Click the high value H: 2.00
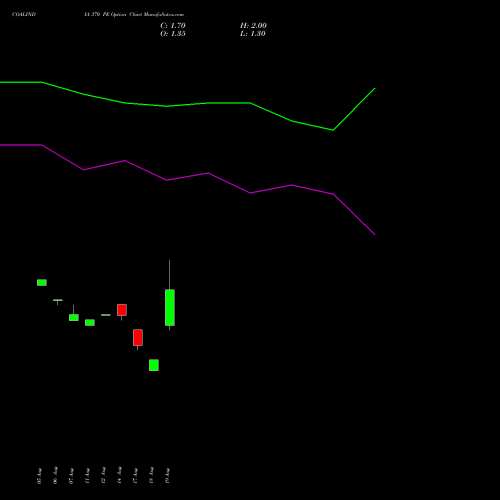 253,25
